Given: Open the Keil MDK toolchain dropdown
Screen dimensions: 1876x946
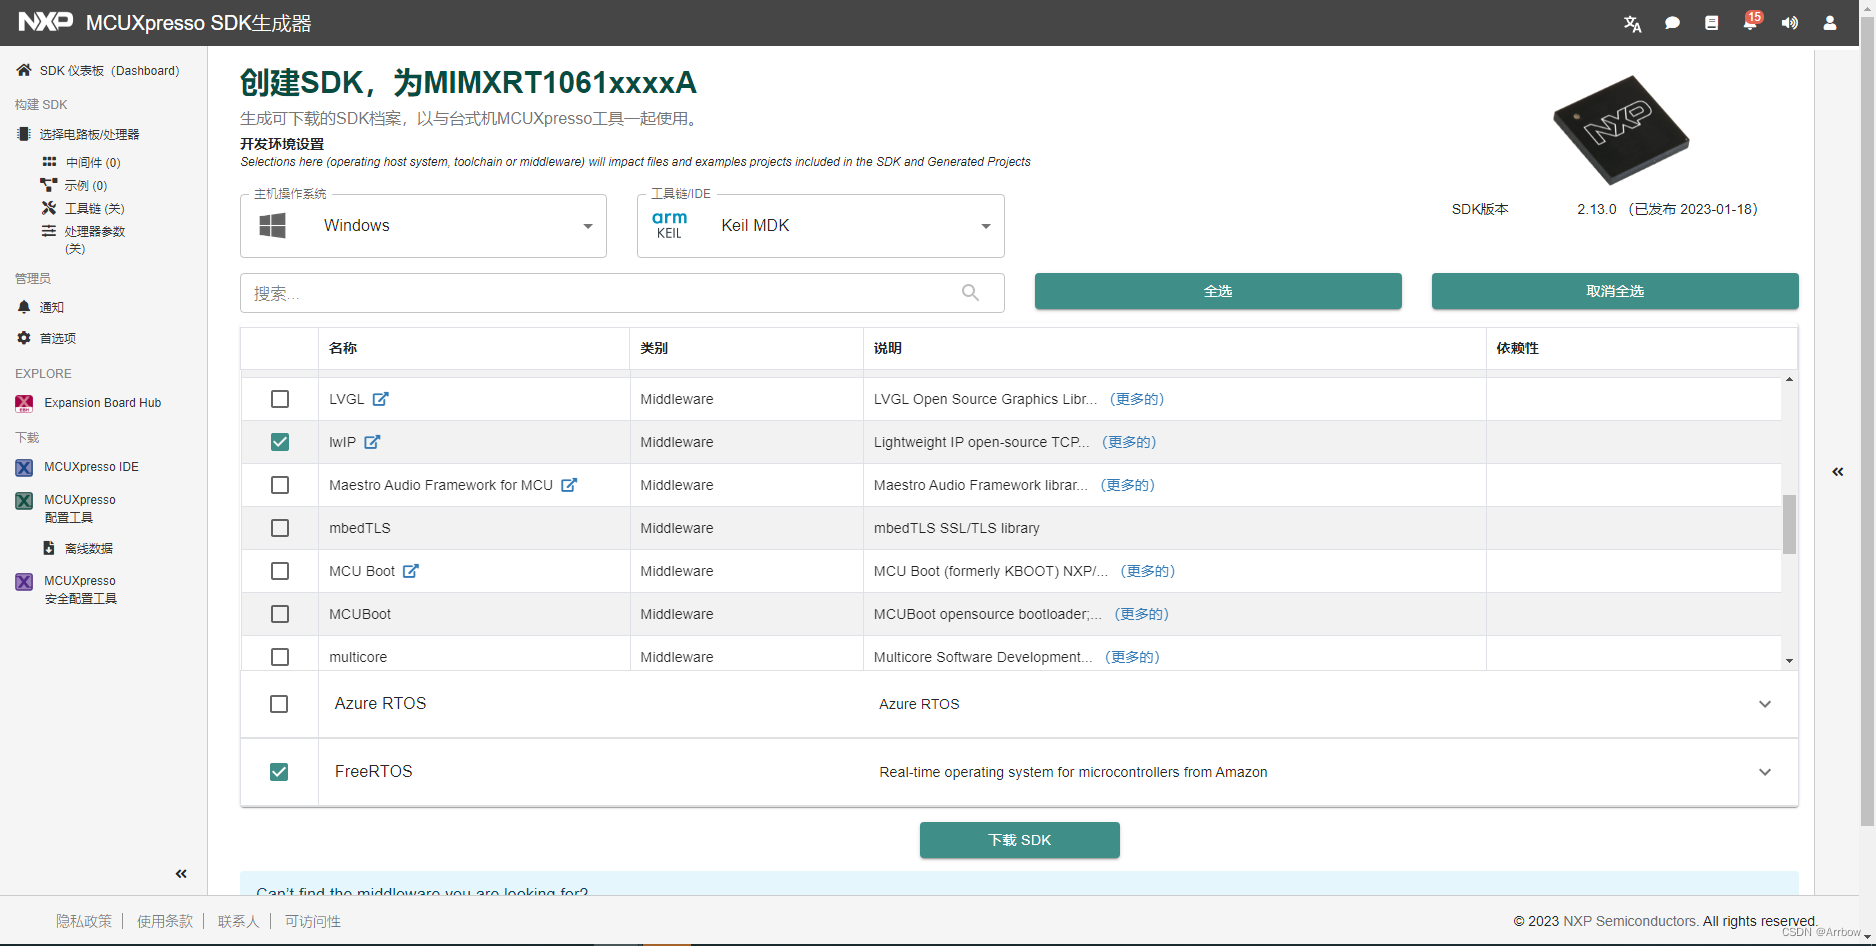Looking at the screenshot, I should click(820, 226).
